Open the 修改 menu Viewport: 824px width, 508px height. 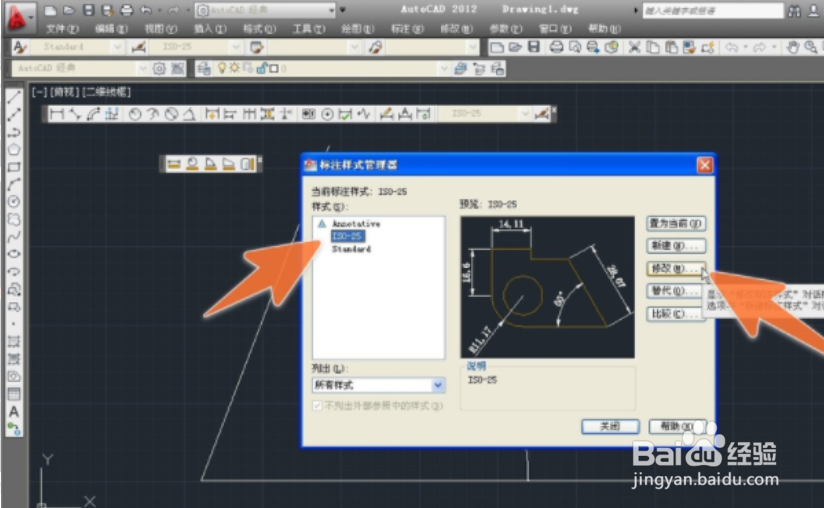coord(456,29)
